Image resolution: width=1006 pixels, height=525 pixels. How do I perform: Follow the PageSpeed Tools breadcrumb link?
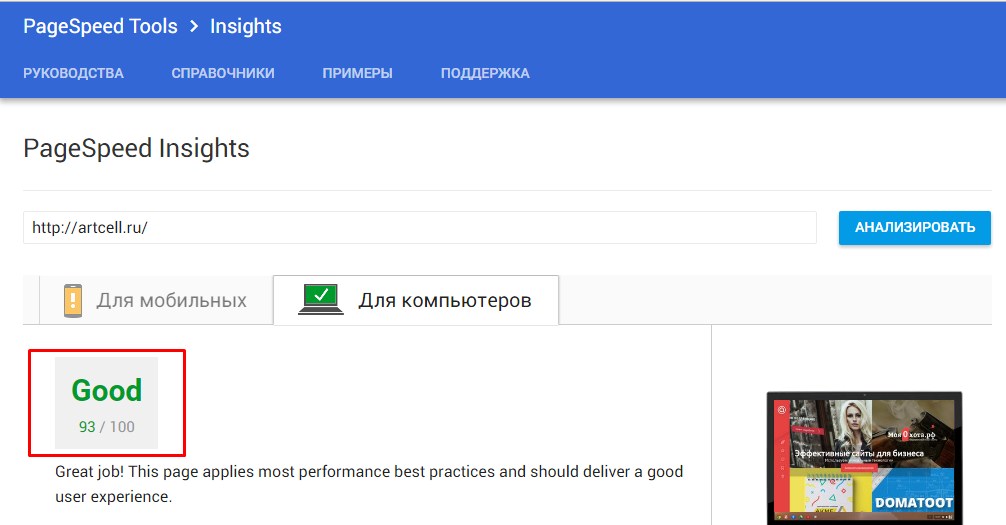pyautogui.click(x=100, y=27)
